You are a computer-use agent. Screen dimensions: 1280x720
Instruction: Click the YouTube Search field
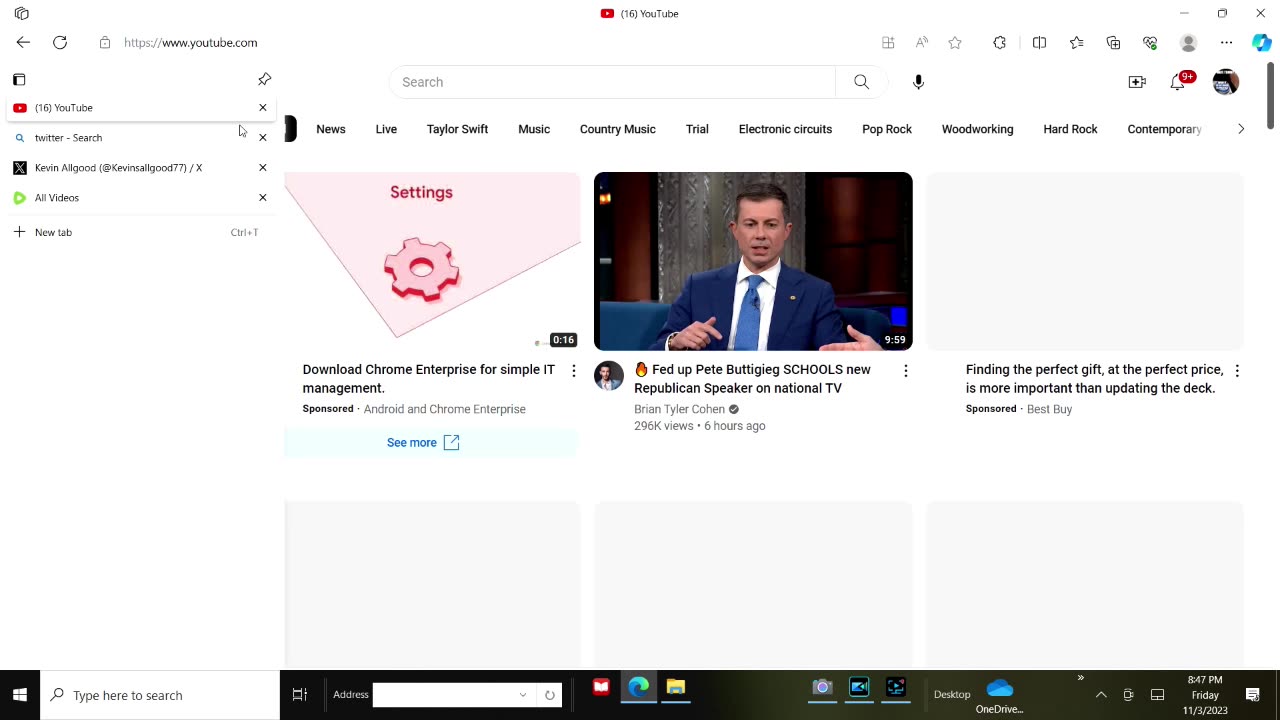(x=613, y=82)
